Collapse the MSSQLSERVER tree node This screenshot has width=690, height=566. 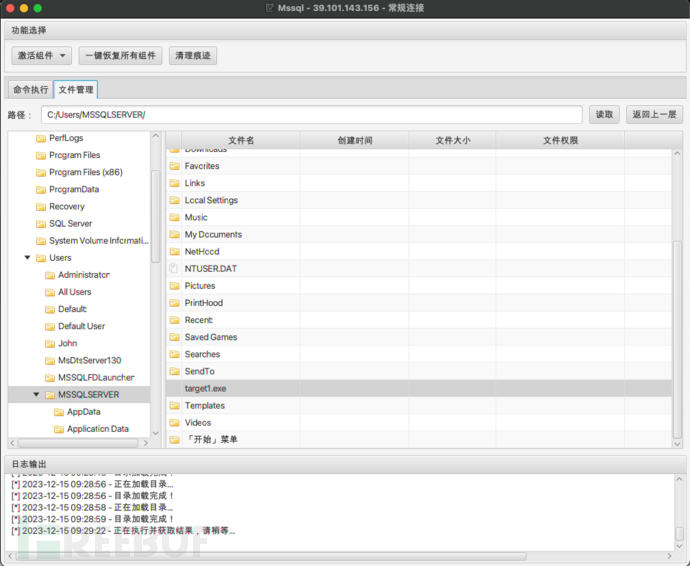pos(37,395)
